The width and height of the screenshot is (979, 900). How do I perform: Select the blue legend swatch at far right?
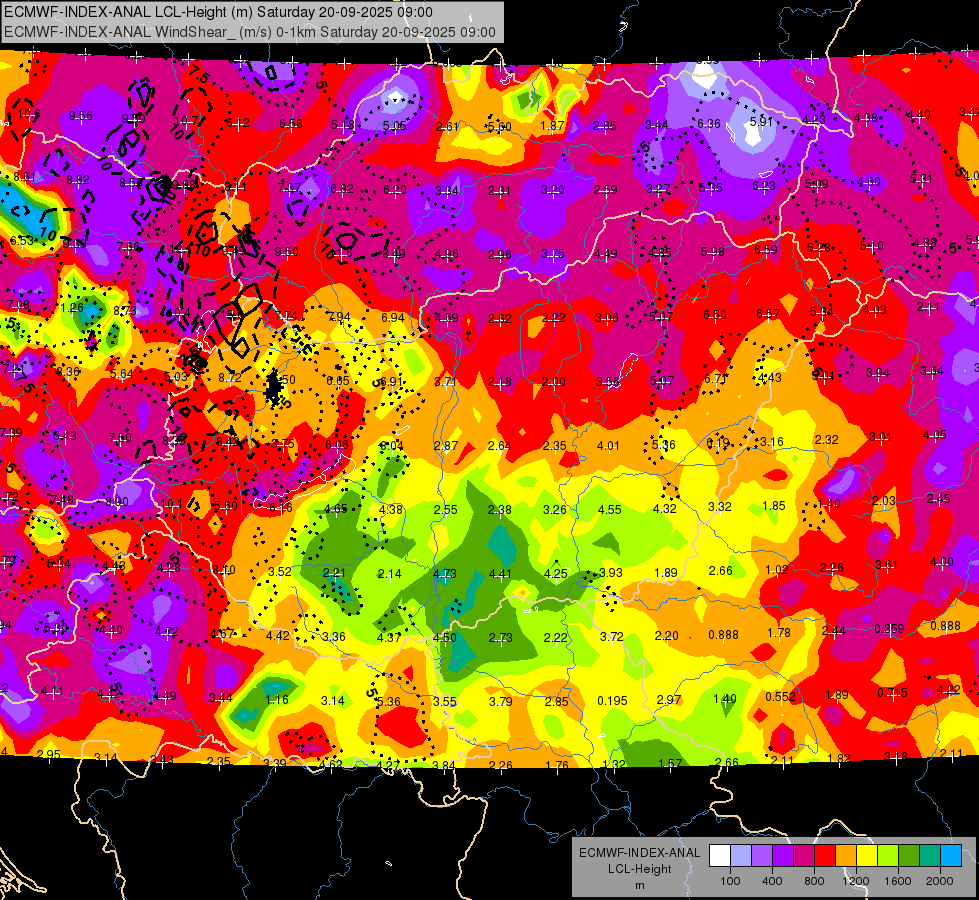click(951, 856)
